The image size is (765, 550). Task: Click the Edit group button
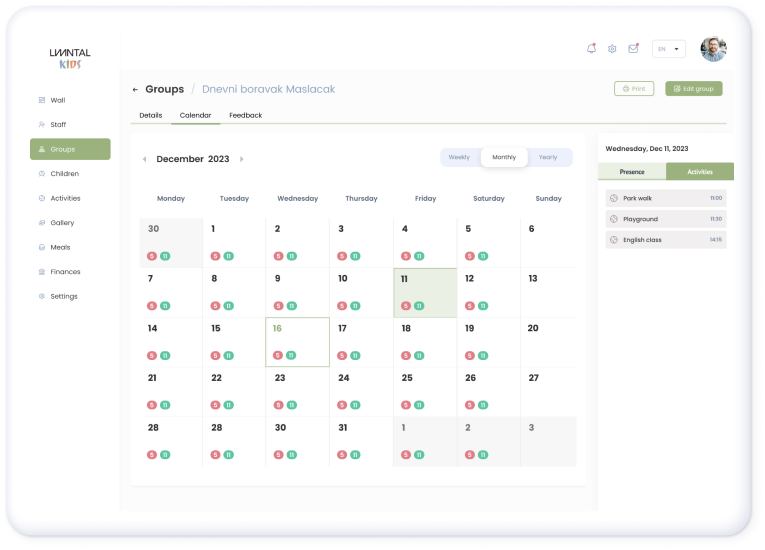tap(693, 89)
